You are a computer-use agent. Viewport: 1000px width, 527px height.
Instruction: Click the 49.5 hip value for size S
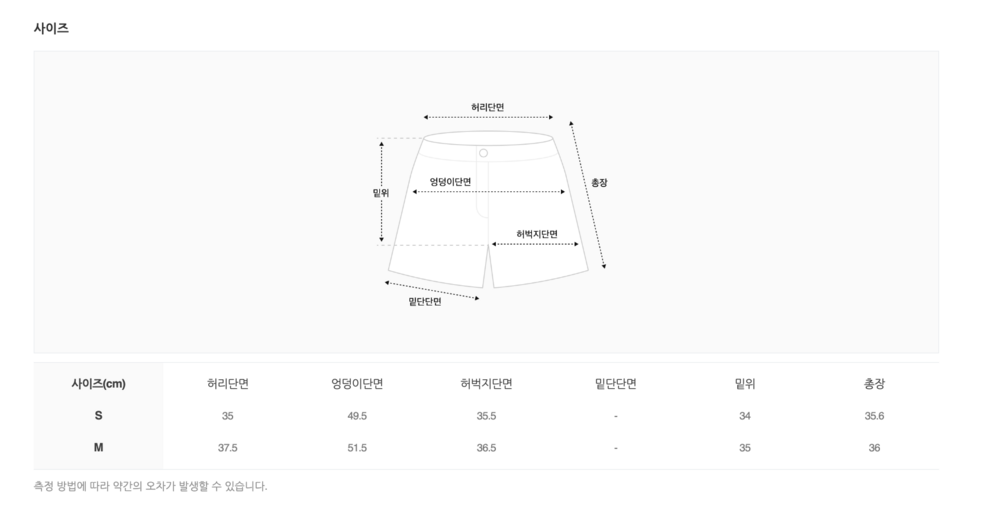point(357,416)
